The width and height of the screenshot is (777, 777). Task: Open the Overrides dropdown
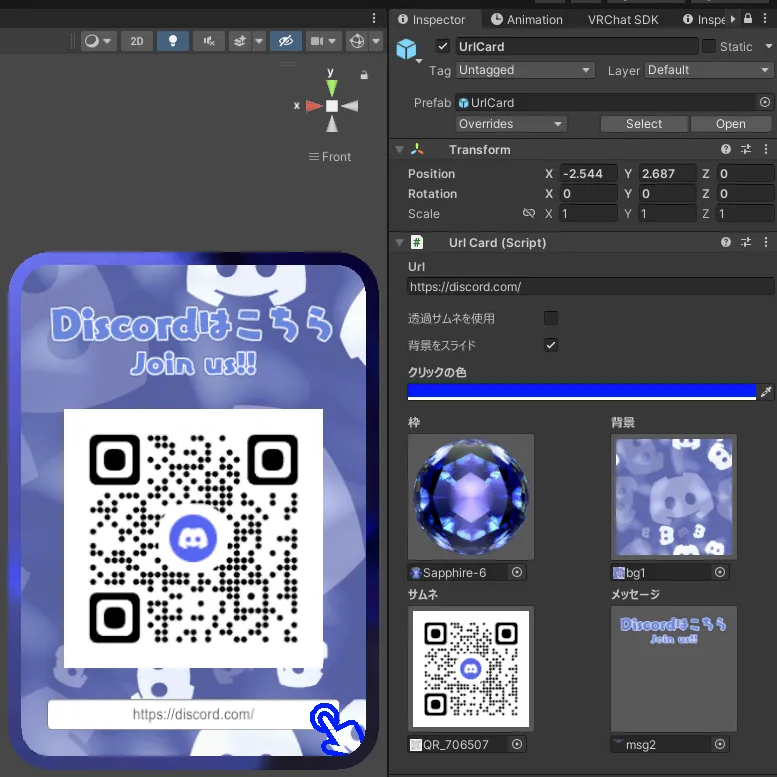[511, 124]
